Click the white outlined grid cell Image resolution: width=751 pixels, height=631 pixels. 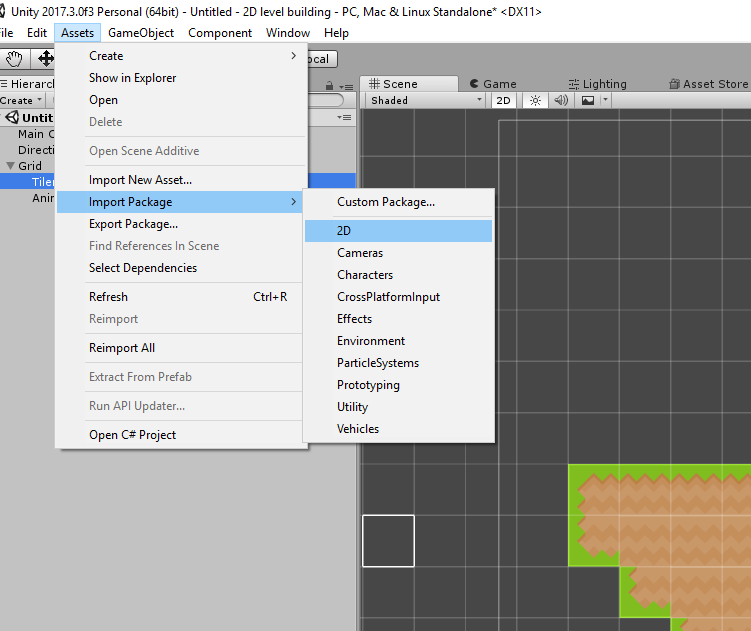[x=388, y=541]
